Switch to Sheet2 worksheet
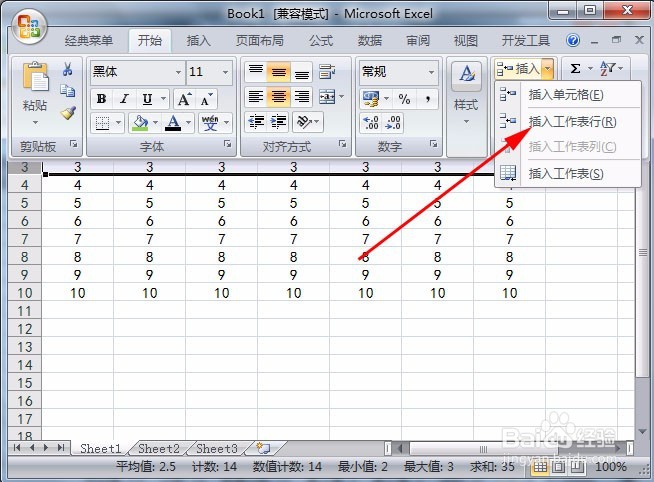 click(x=158, y=449)
